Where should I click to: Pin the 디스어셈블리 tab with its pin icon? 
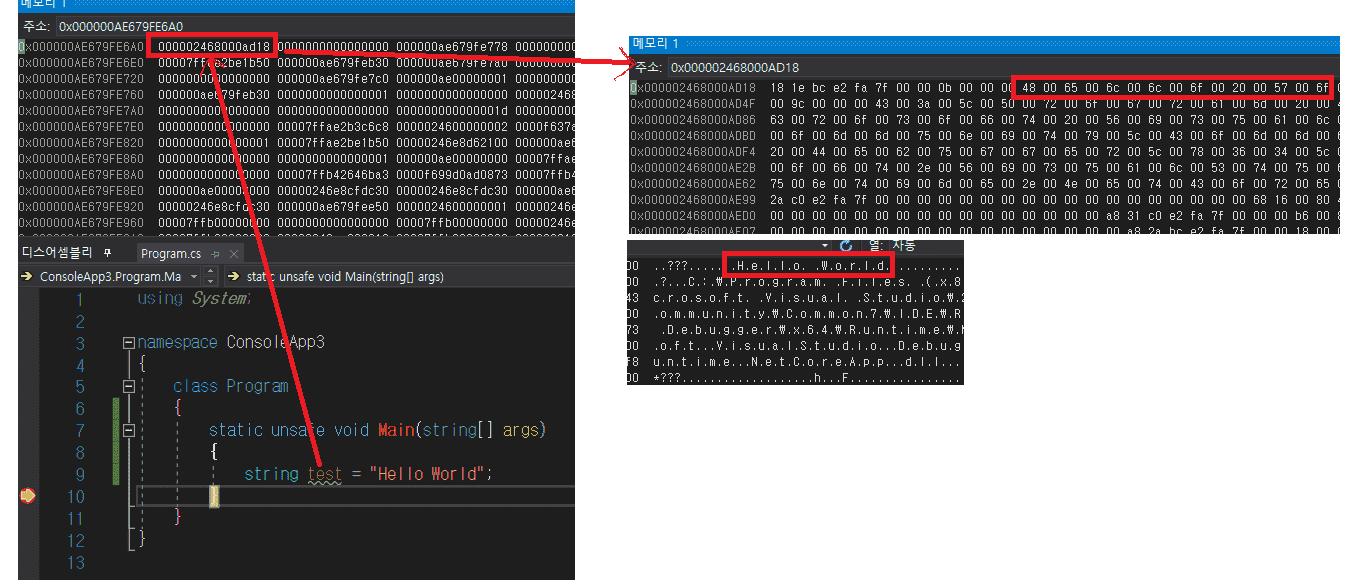coord(107,253)
